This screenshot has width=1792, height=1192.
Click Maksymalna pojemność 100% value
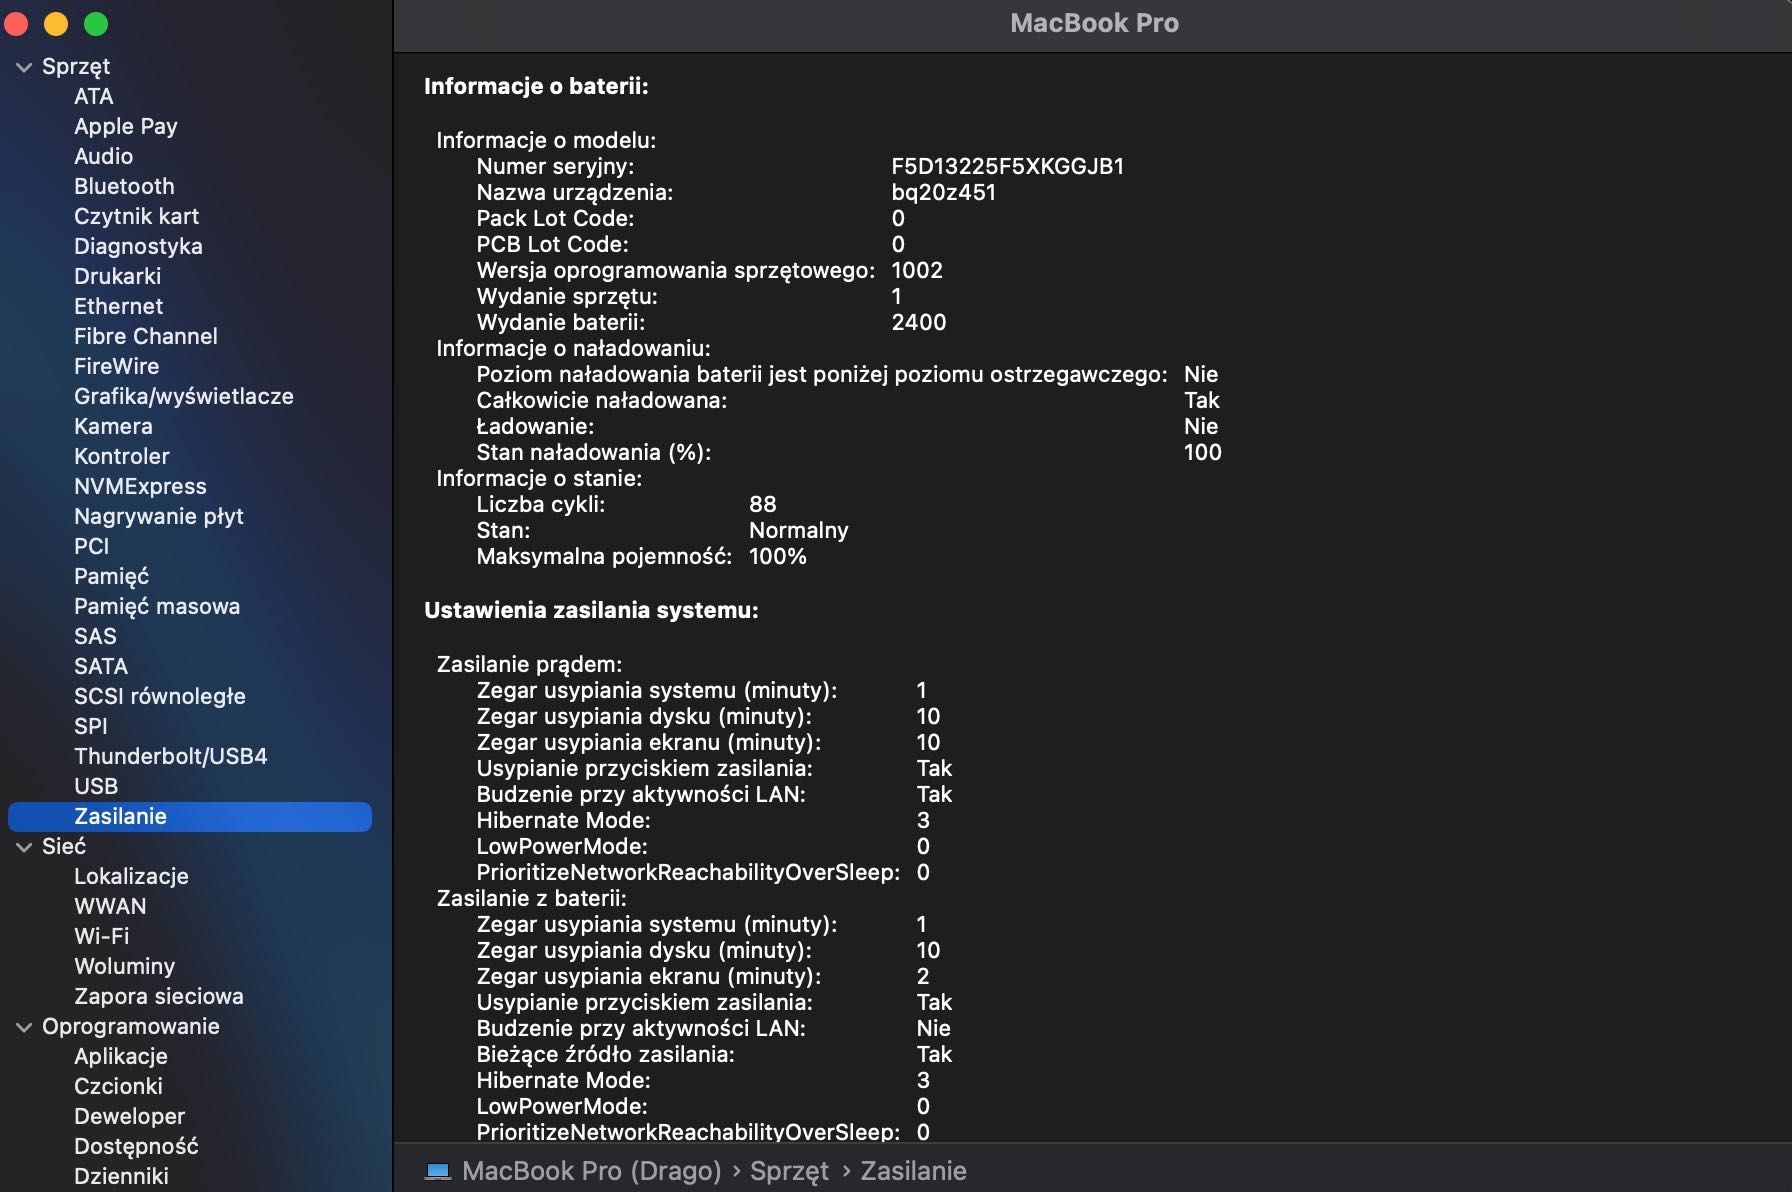778,556
